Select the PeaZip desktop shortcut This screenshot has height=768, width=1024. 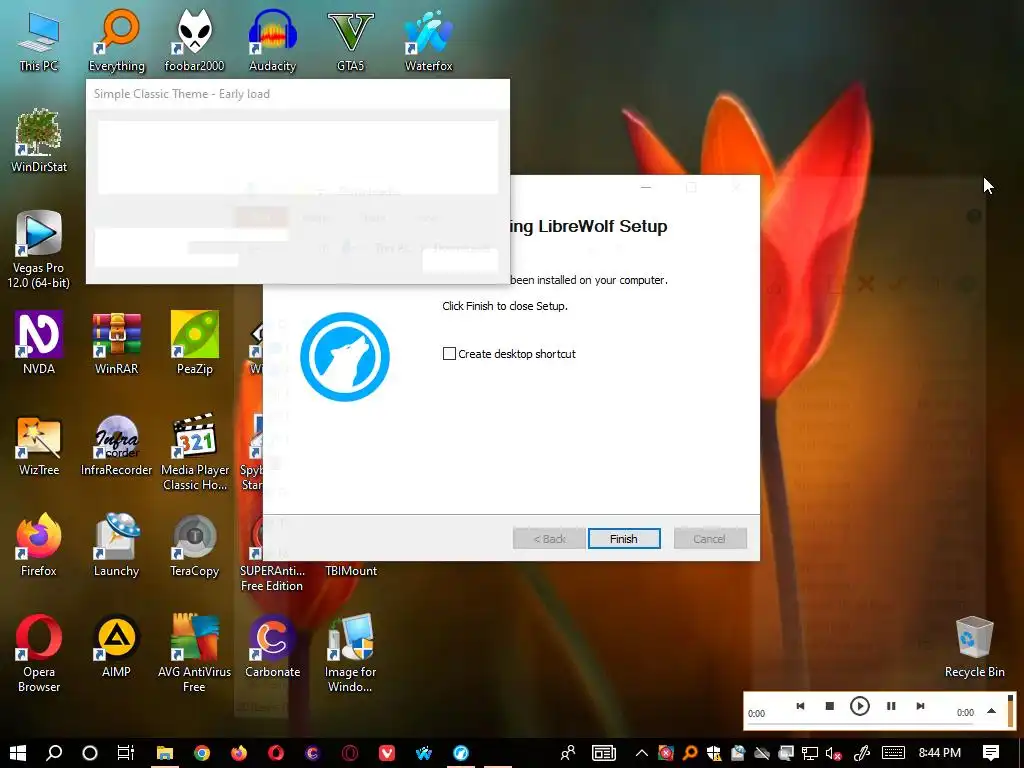[194, 343]
